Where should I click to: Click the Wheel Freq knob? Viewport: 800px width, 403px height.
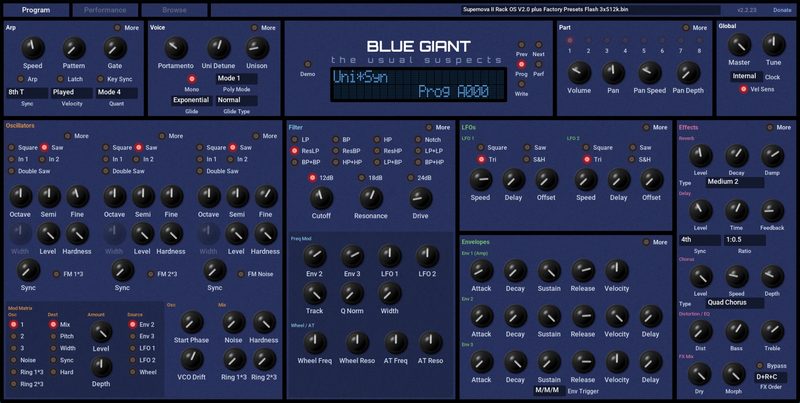(315, 343)
